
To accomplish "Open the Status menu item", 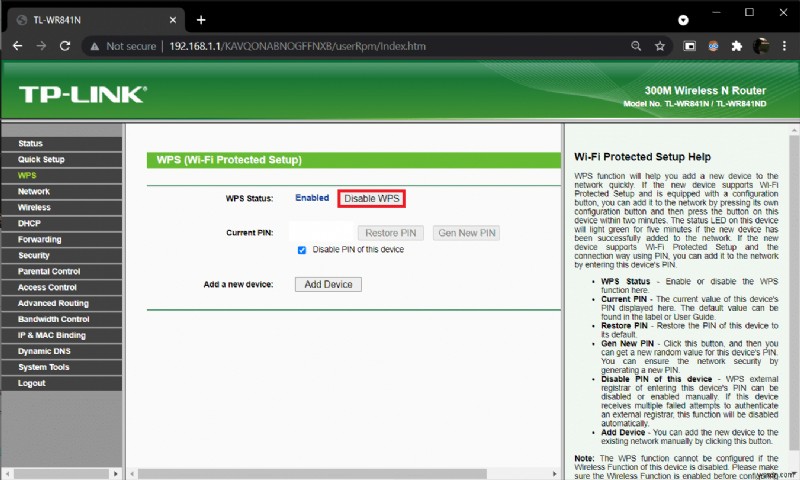I will [x=62, y=143].
